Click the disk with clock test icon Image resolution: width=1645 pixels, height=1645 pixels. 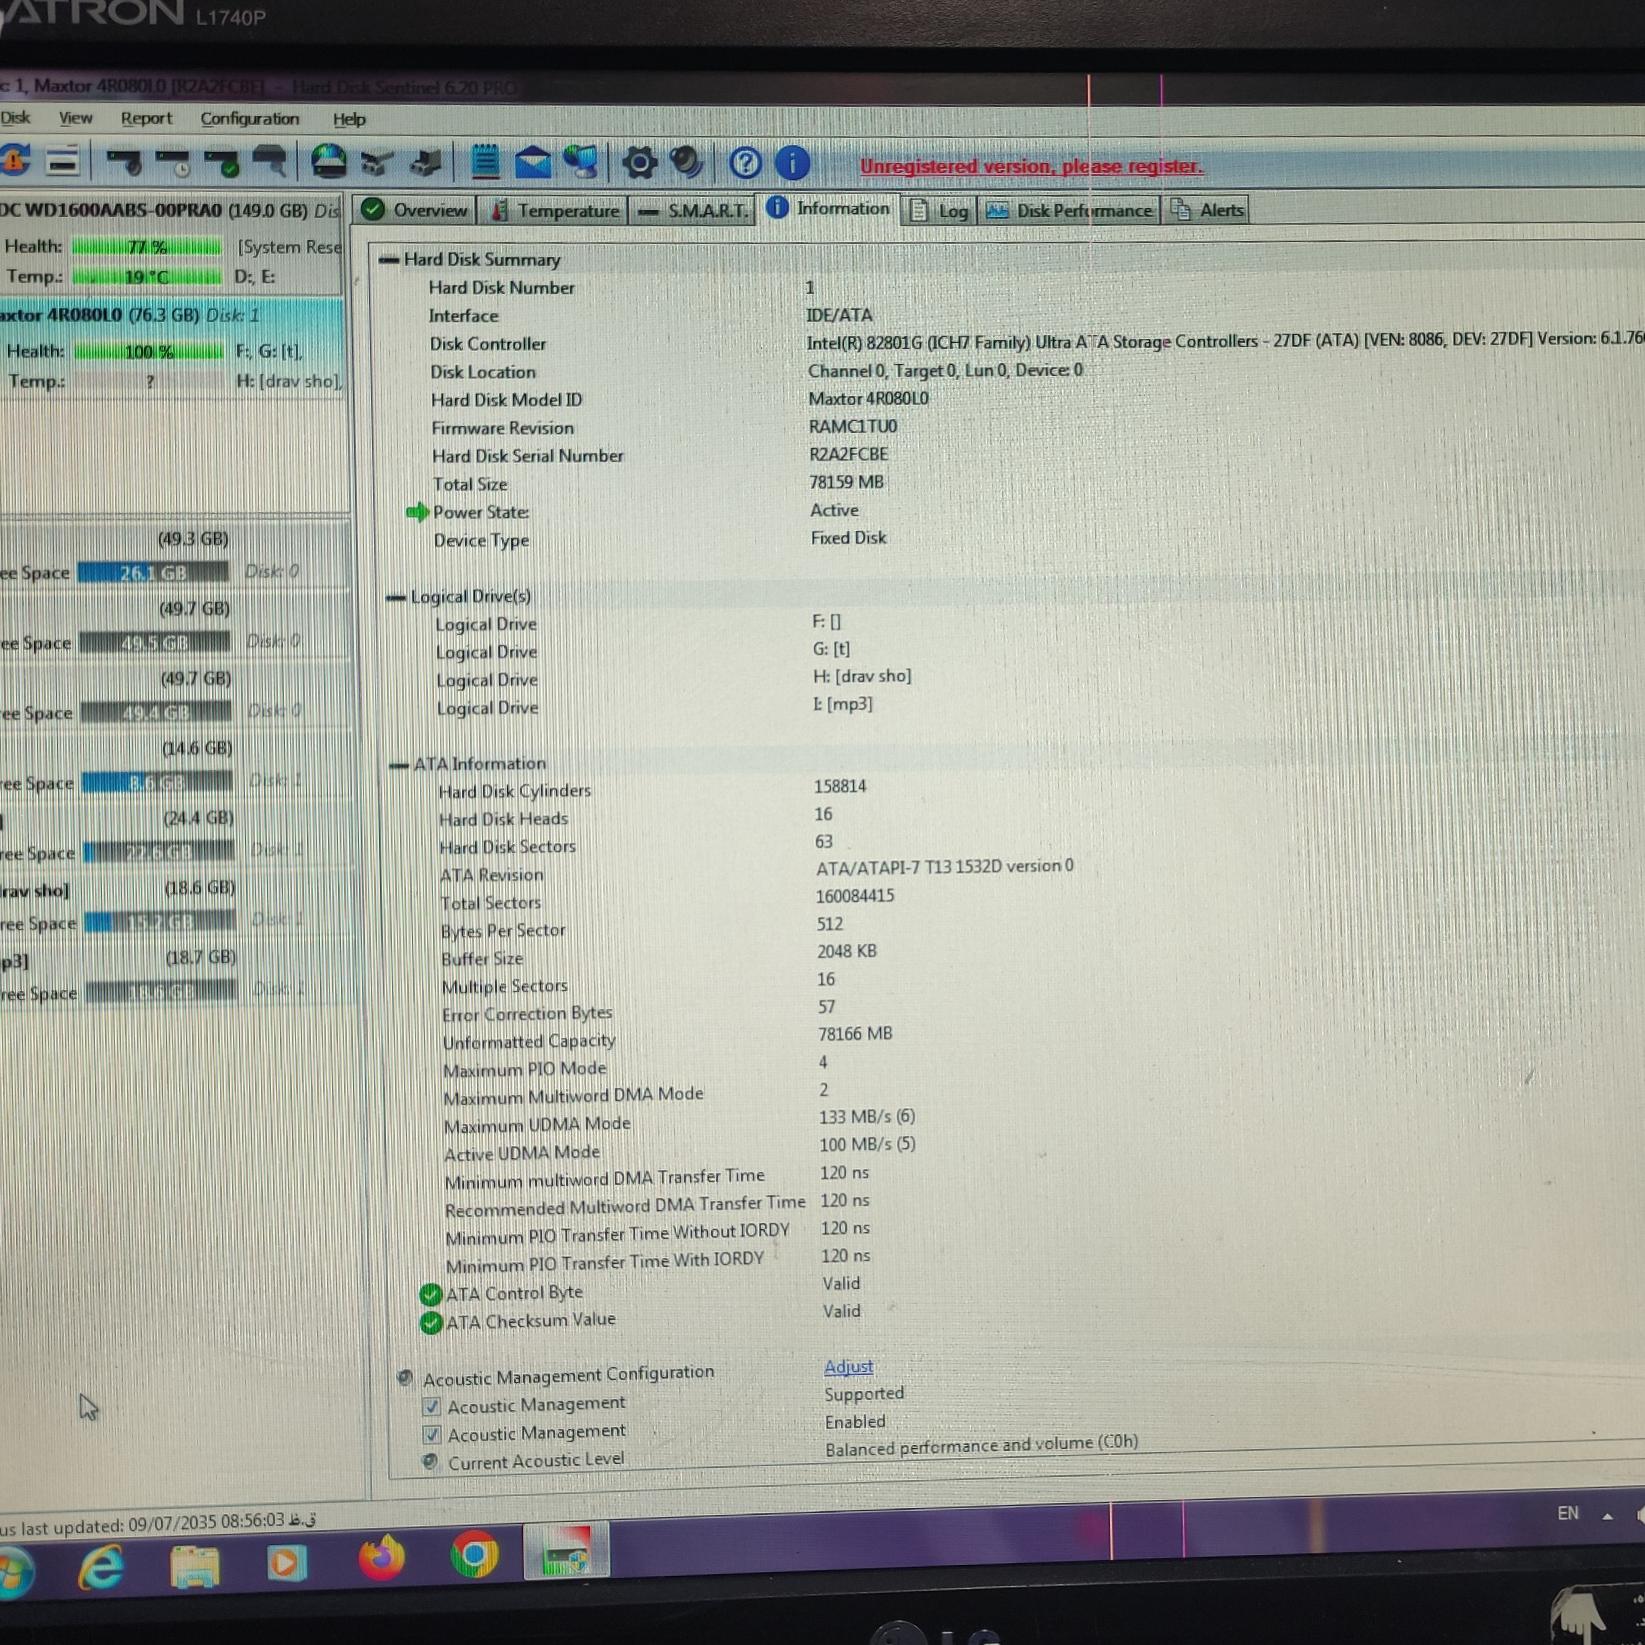click(174, 162)
